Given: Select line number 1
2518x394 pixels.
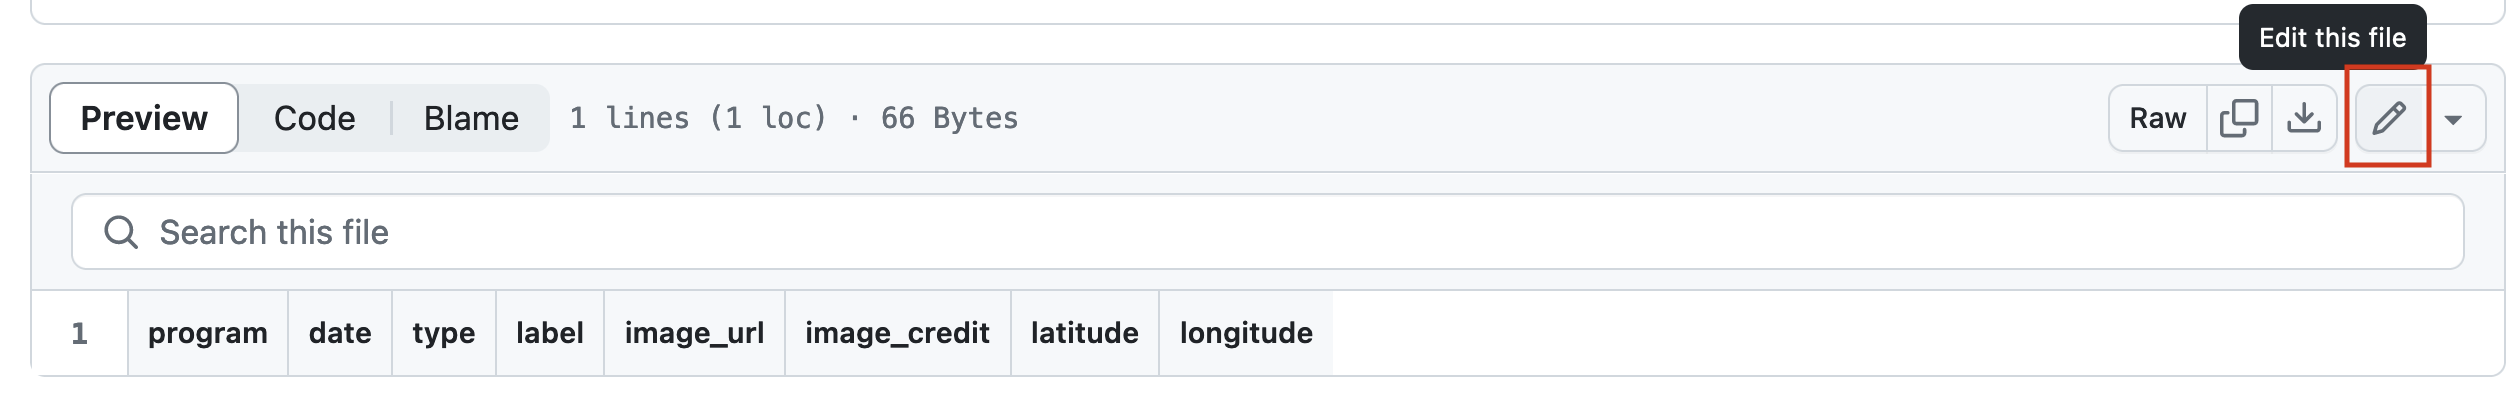Looking at the screenshot, I should [x=79, y=333].
